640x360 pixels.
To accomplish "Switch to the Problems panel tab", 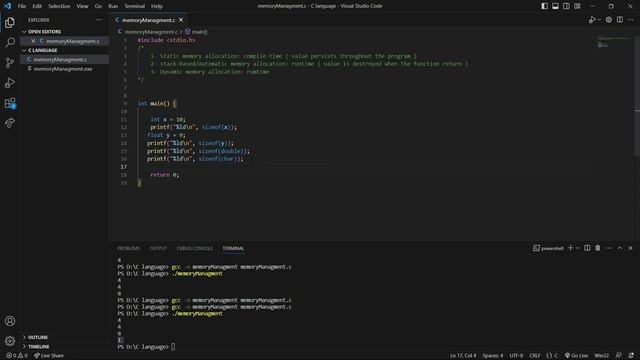I will [x=129, y=248].
